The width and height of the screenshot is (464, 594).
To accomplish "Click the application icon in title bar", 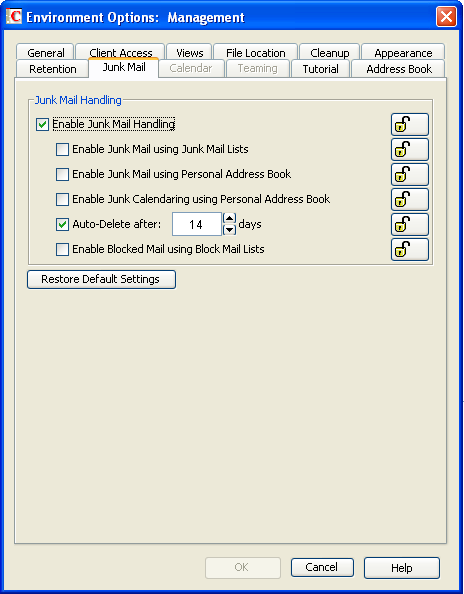I will point(14,17).
